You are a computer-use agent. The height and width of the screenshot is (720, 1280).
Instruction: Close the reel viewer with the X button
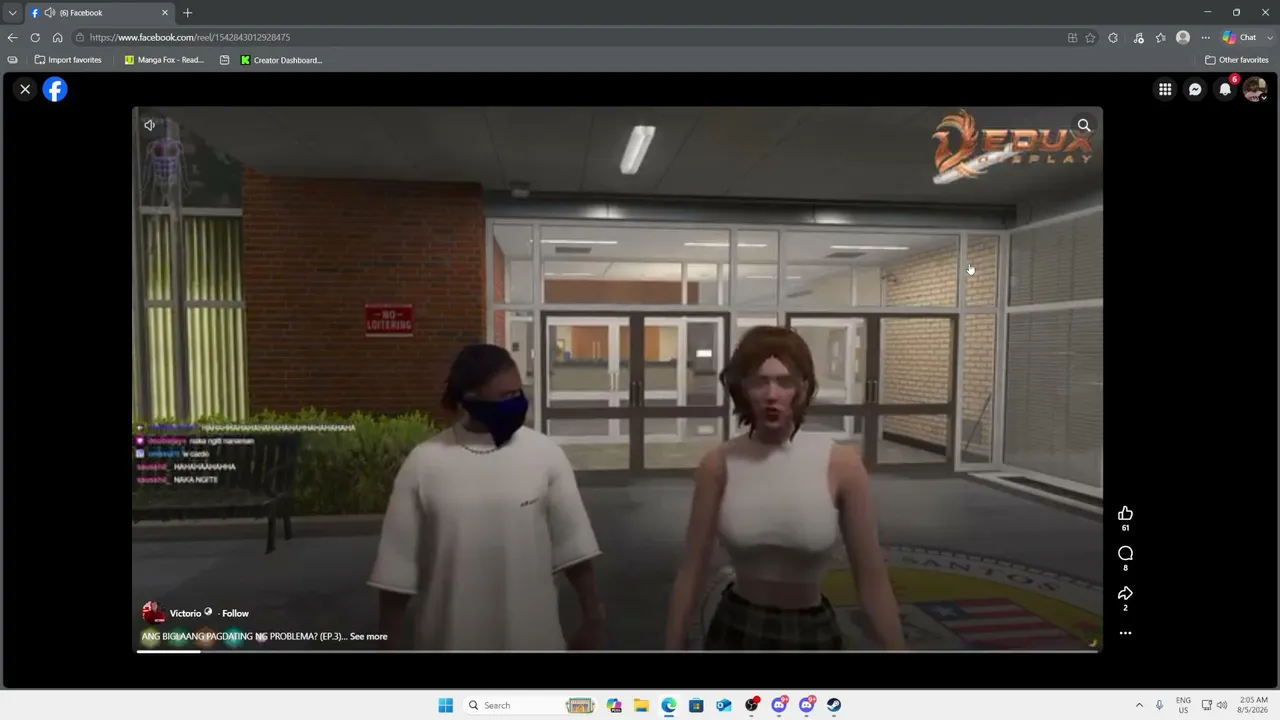pyautogui.click(x=25, y=89)
